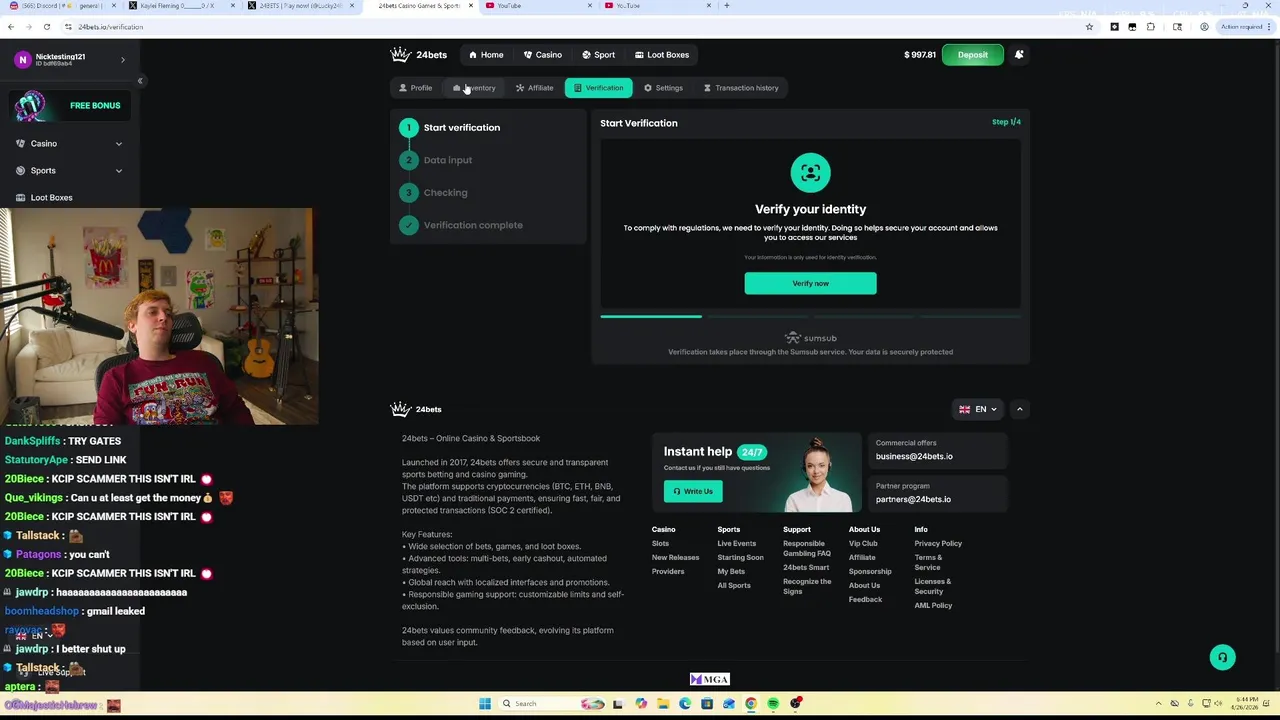Open Sport in top navigation
The height and width of the screenshot is (720, 1280).
coord(599,55)
